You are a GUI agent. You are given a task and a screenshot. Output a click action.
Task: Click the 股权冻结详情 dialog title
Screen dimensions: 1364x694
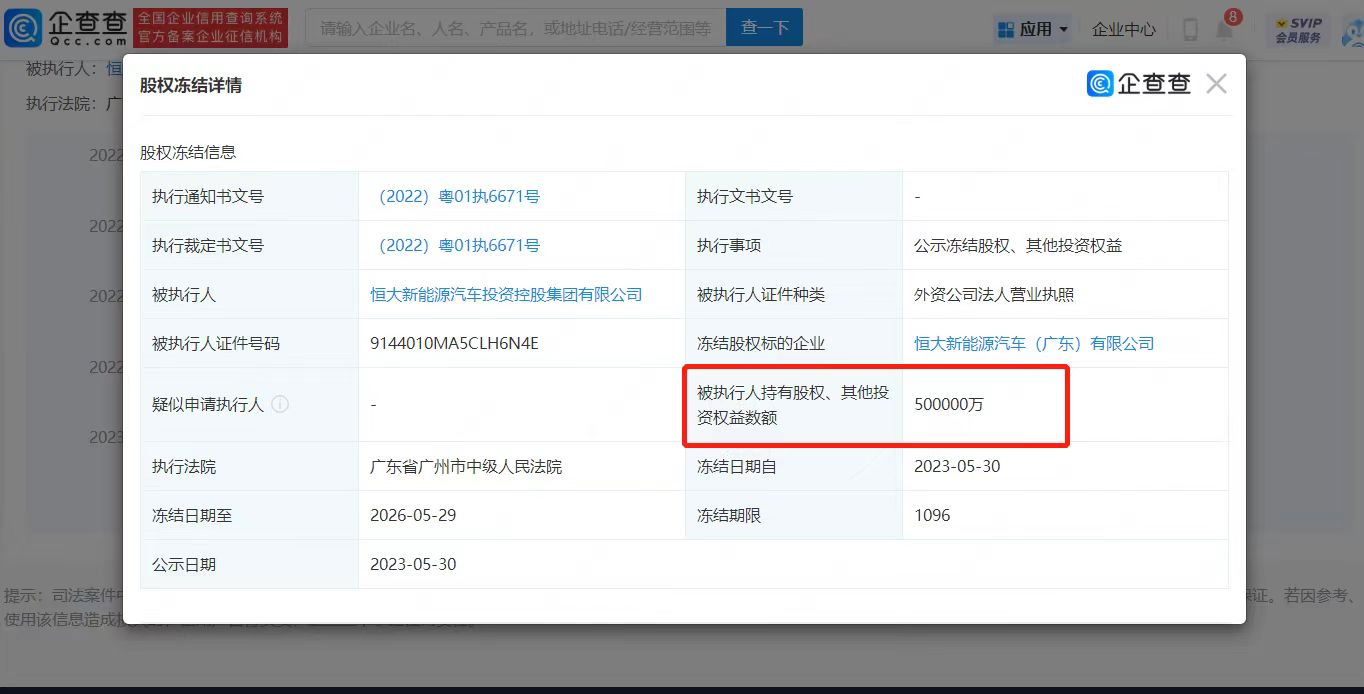191,85
